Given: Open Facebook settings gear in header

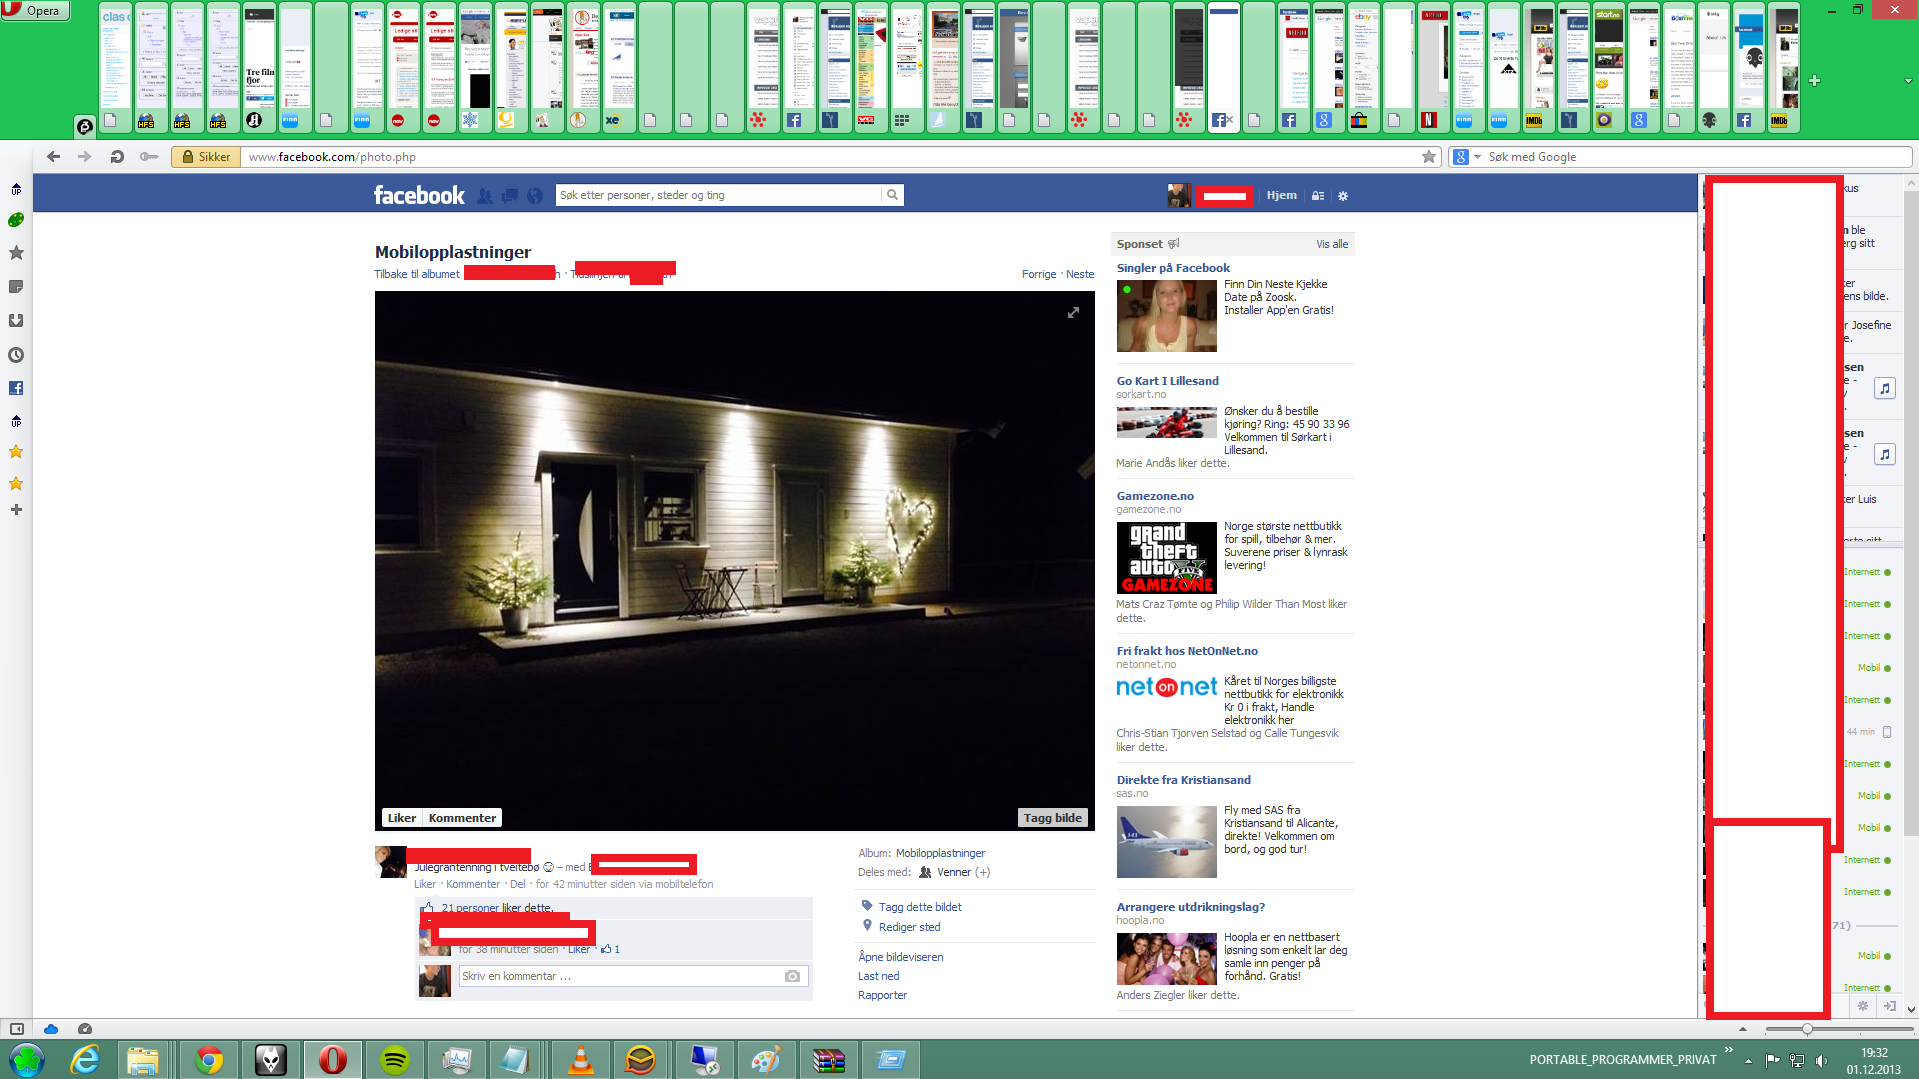Looking at the screenshot, I should [x=1343, y=196].
